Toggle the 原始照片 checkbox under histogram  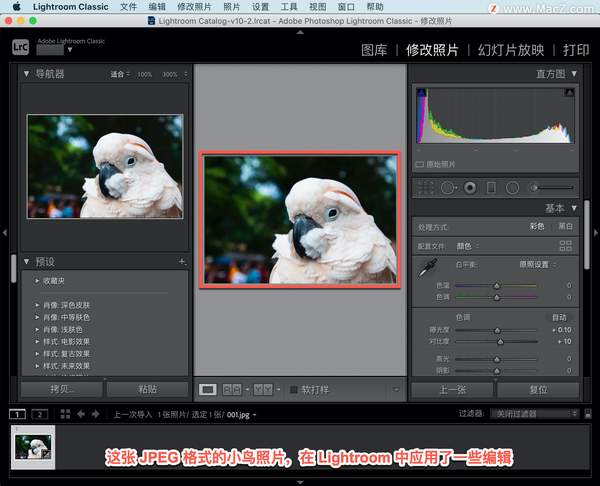coord(421,164)
